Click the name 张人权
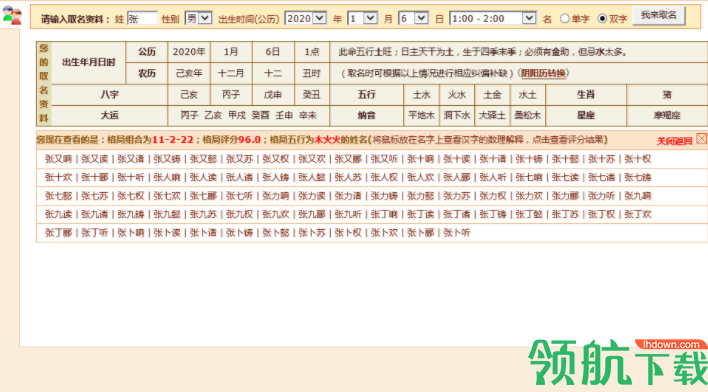Image resolution: width=708 pixels, height=392 pixels. (x=384, y=177)
